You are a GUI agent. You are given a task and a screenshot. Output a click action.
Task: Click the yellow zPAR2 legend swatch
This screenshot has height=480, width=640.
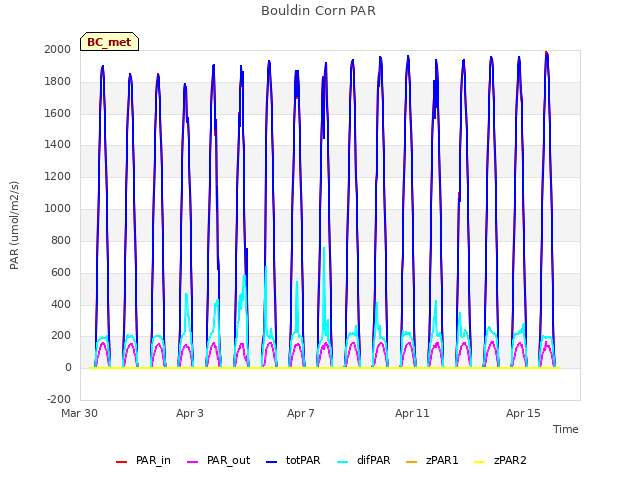tap(480, 462)
